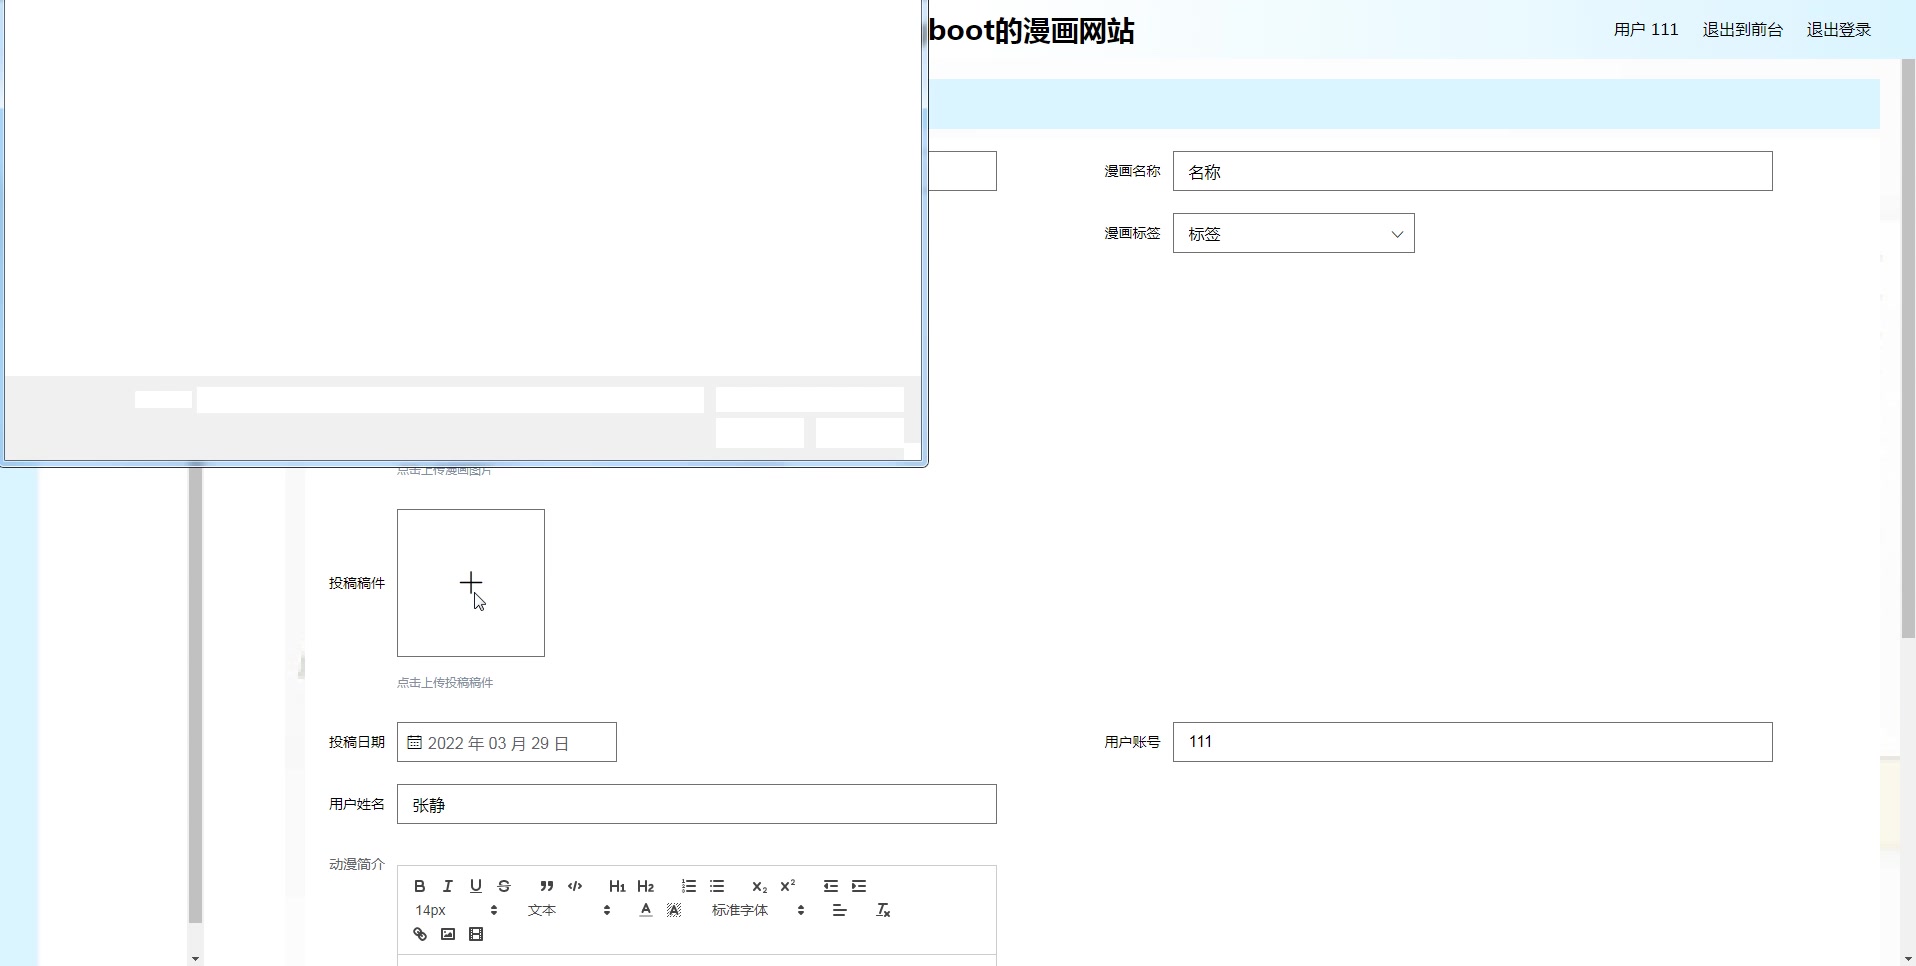Image resolution: width=1916 pixels, height=966 pixels.
Task: Open the text color picker (A icon)
Action: (x=645, y=910)
